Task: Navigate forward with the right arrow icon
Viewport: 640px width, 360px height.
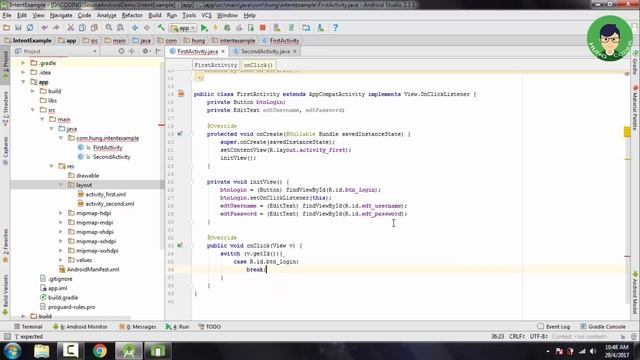Action: click(147, 28)
